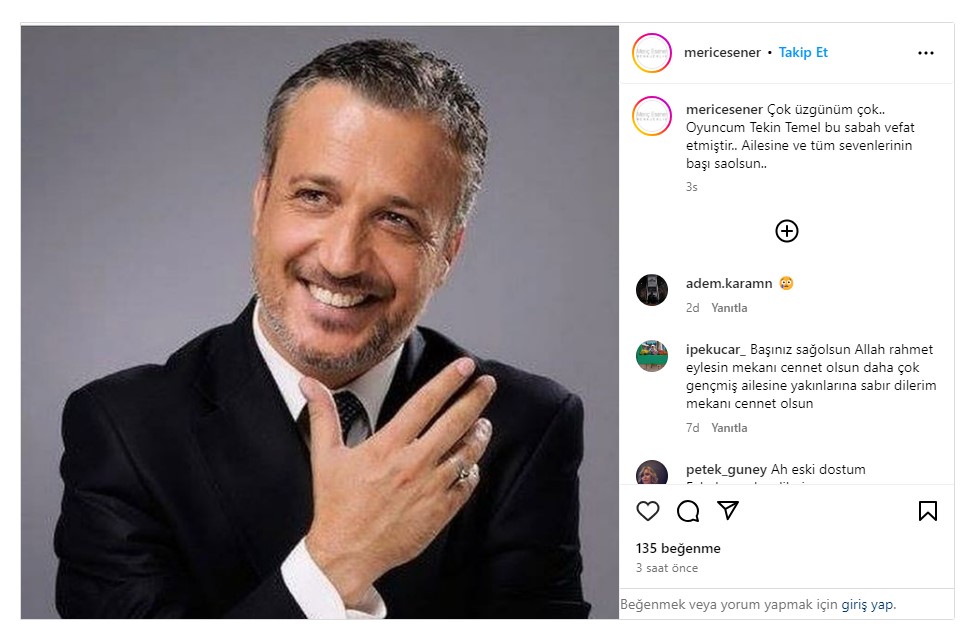972x627 pixels.
Task: Reply to ipekucar_'s comment with Yanıtla
Action: pos(729,428)
